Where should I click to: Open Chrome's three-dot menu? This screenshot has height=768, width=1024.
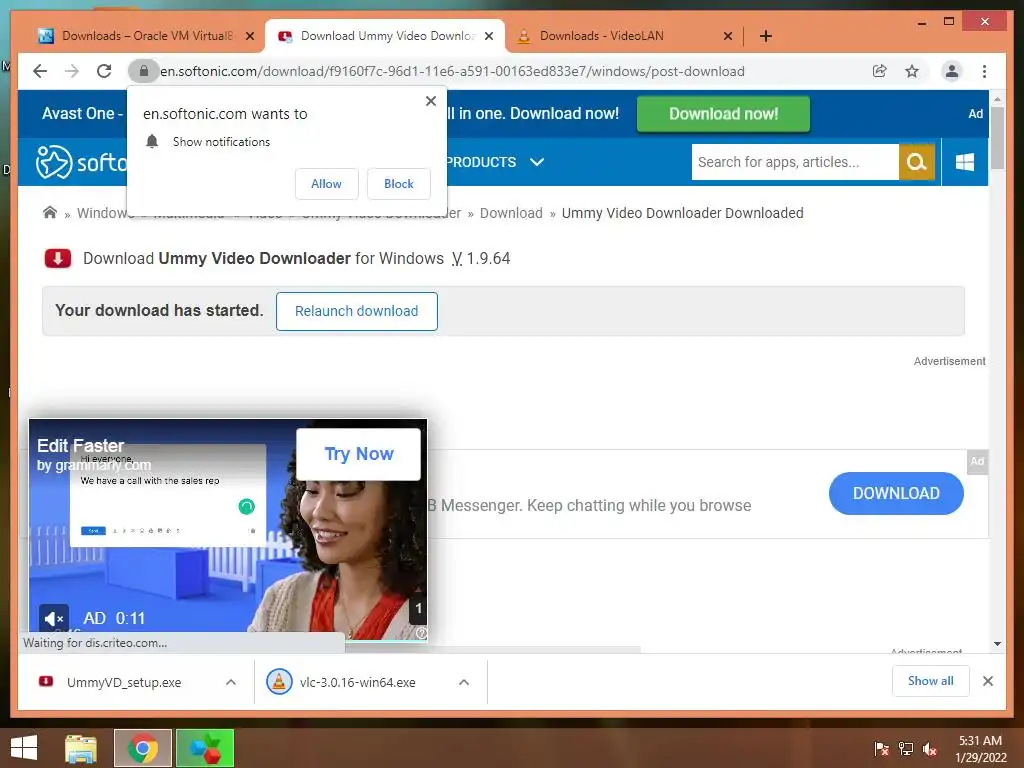(x=984, y=71)
